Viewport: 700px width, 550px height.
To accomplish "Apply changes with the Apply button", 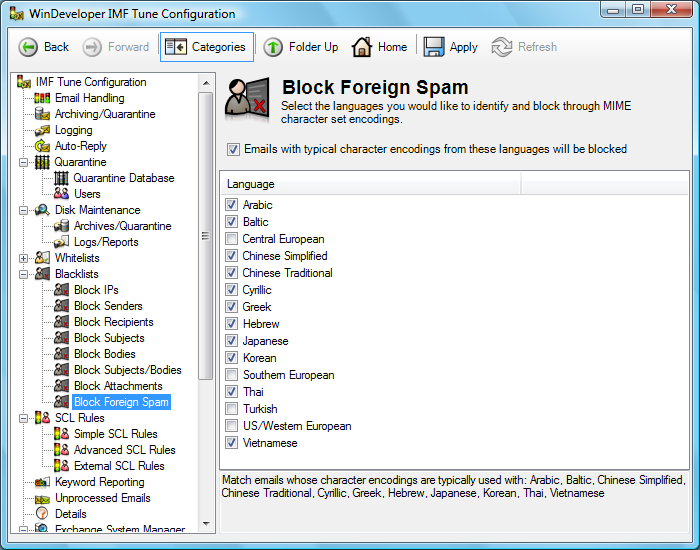I will [x=450, y=47].
